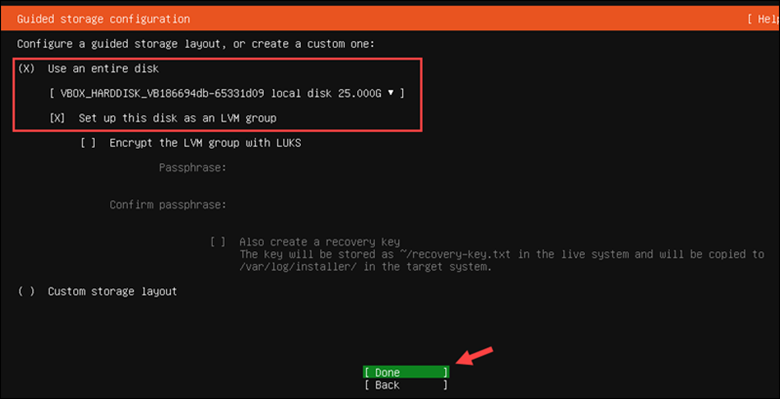This screenshot has width=780, height=399.
Task: Select the Done button
Action: click(x=406, y=372)
